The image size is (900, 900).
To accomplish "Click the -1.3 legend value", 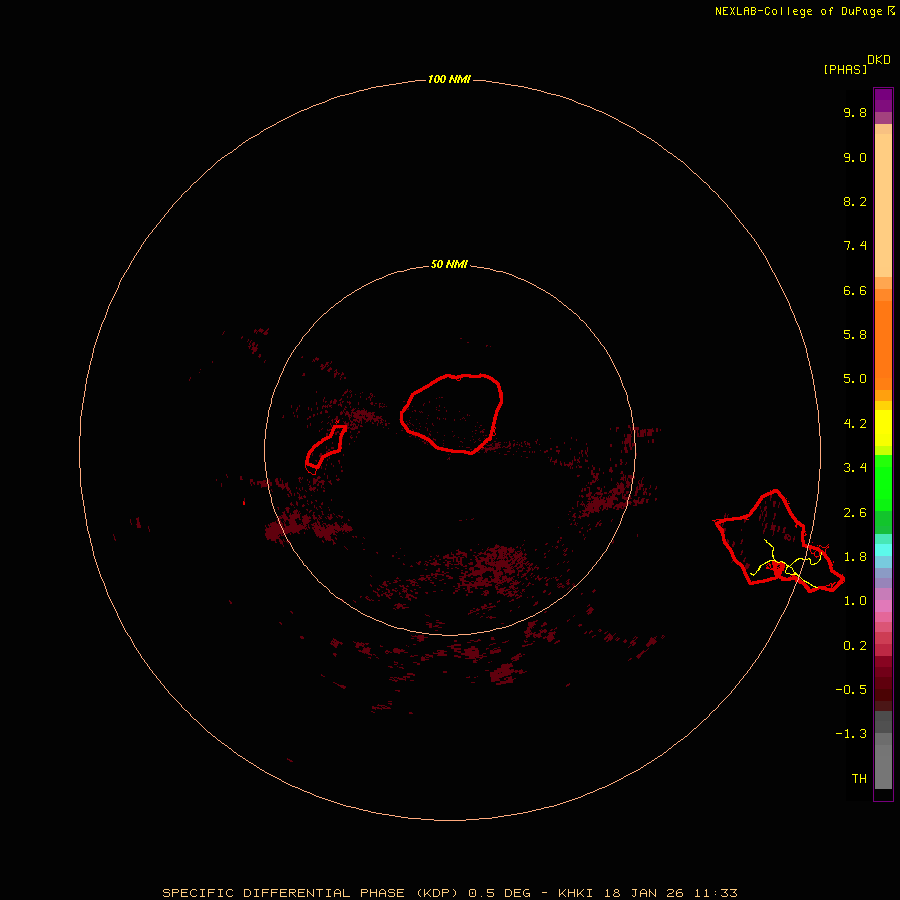I will 851,734.
